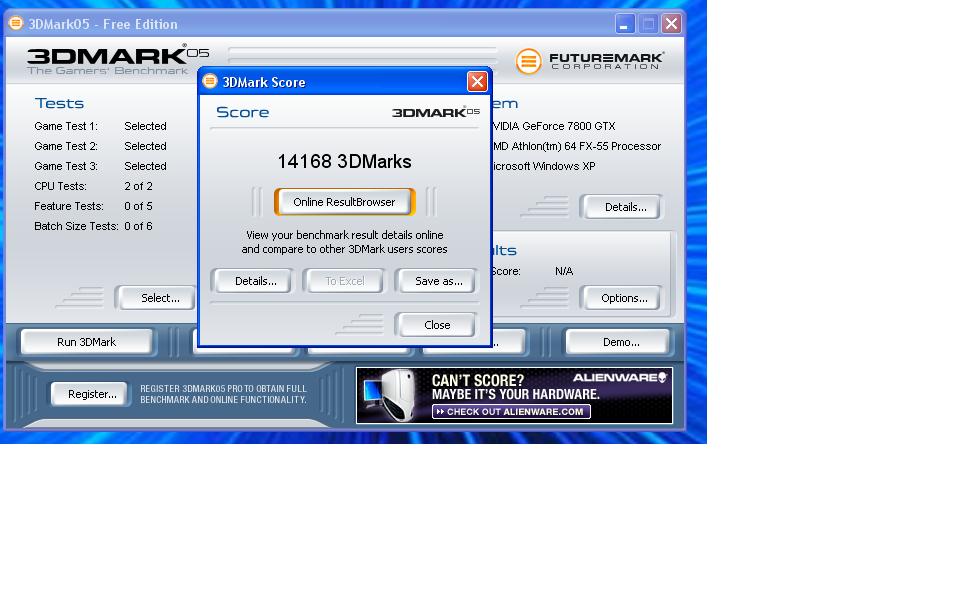Click the greyed To Excel button

click(x=344, y=281)
